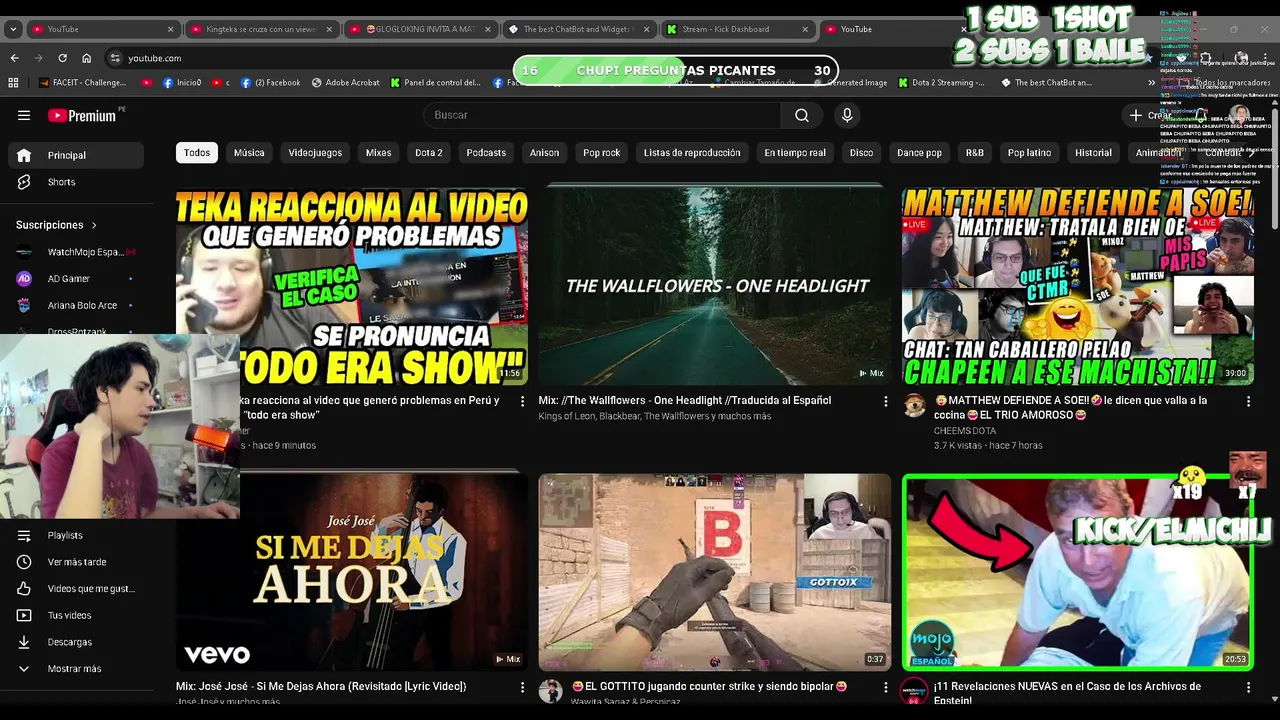Screen dimensions: 1280x720
Task: Click the browser home icon
Action: [x=86, y=58]
